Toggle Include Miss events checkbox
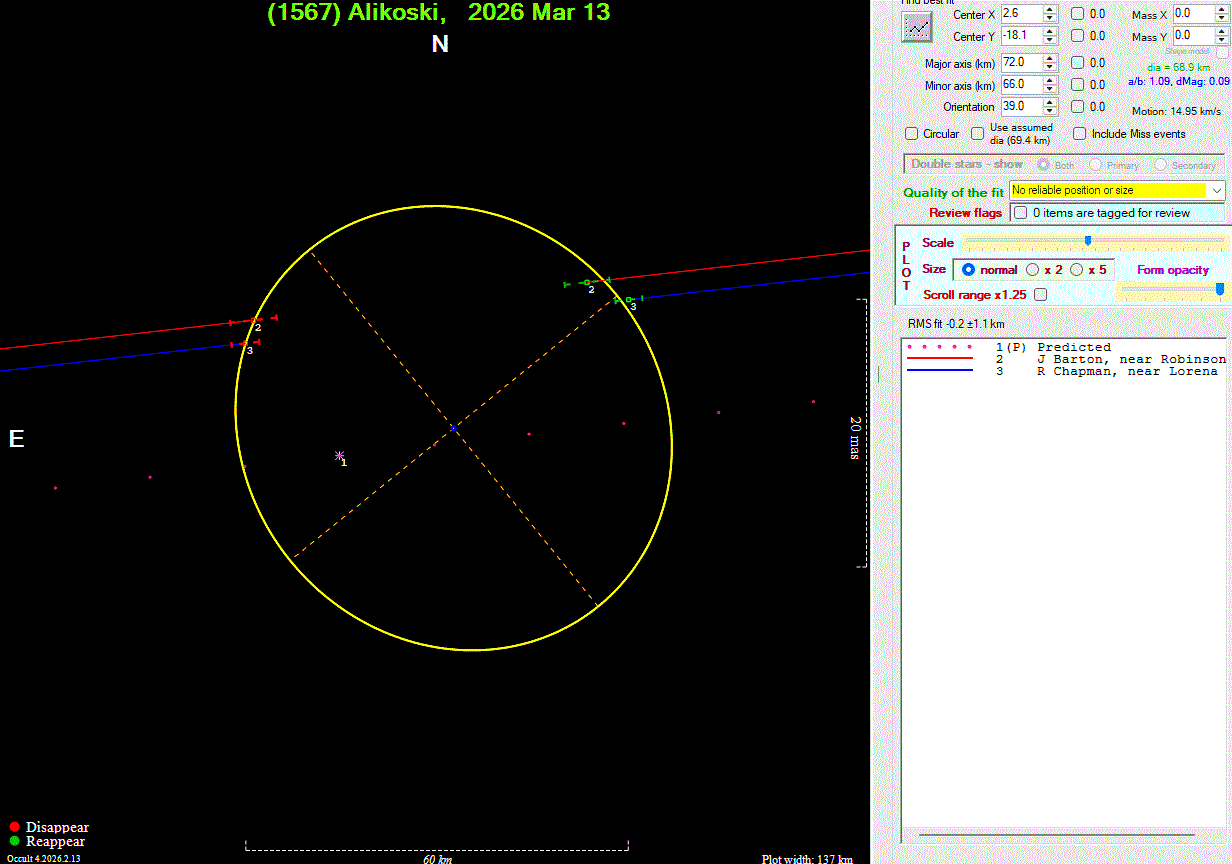1232x864 pixels. click(1080, 134)
